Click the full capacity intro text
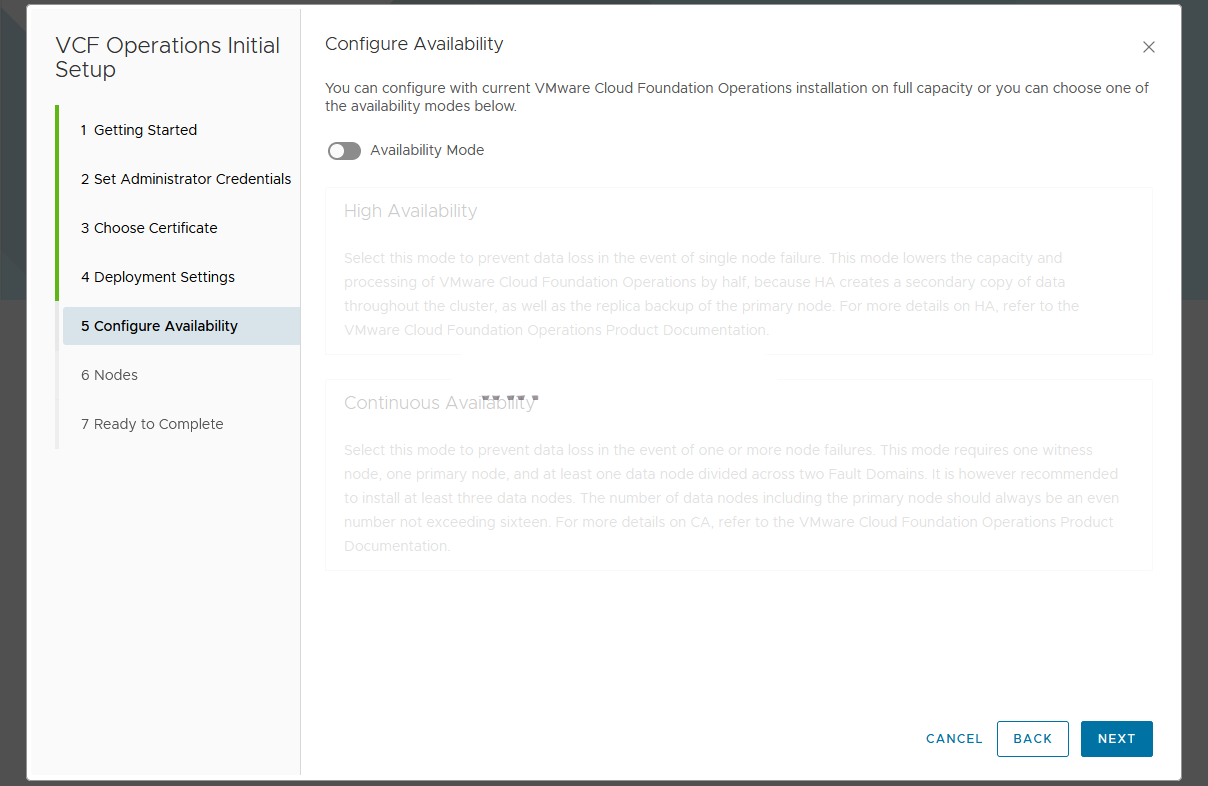The height and width of the screenshot is (786, 1208). [x=737, y=96]
